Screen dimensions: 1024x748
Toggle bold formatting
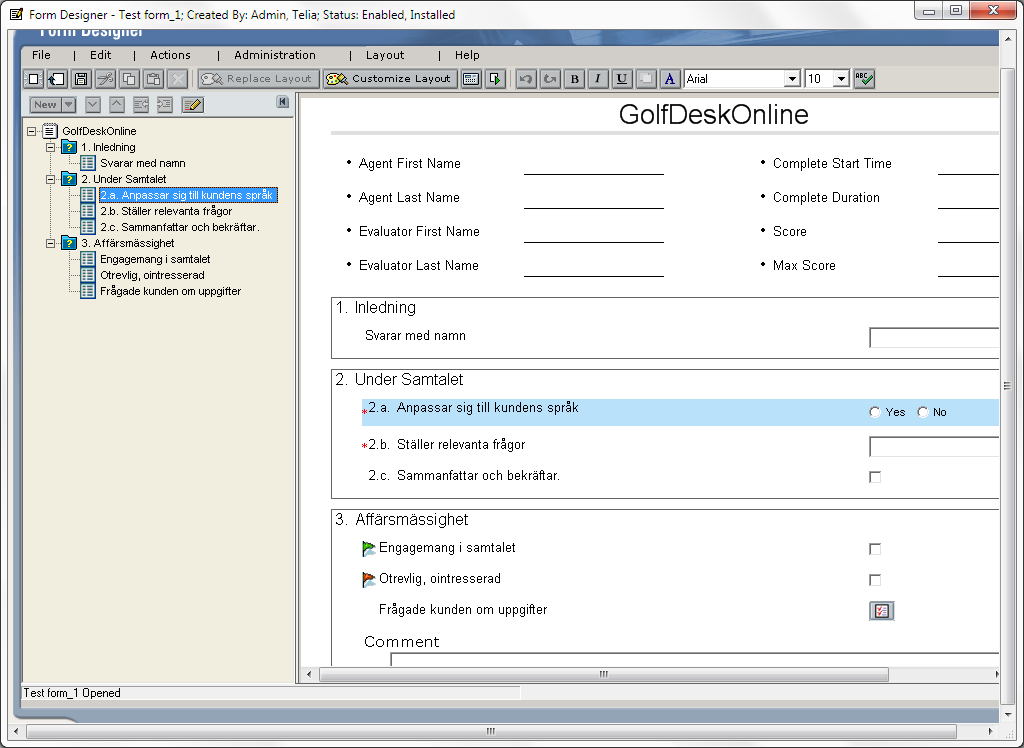coord(574,79)
